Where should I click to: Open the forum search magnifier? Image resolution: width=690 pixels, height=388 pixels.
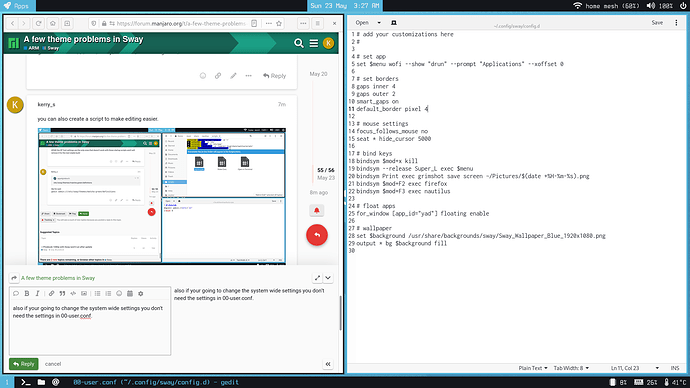pos(299,43)
